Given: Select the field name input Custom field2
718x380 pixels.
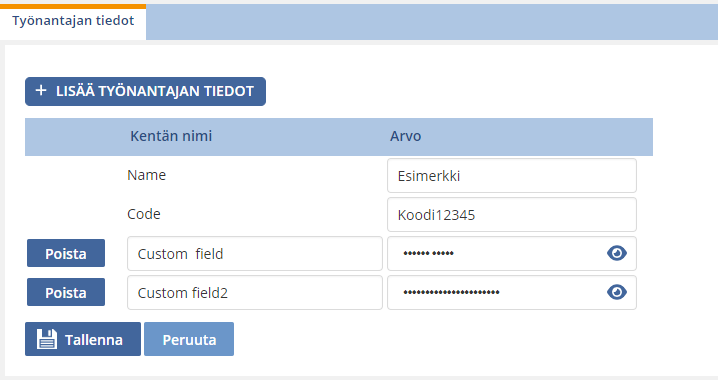Looking at the screenshot, I should pos(255,293).
